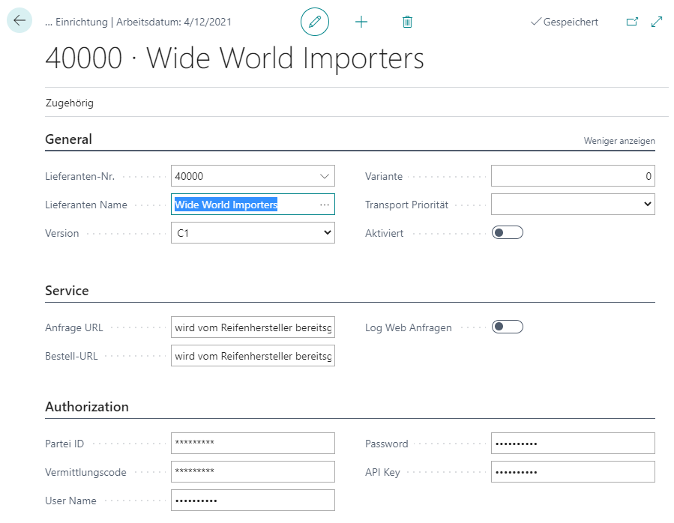The width and height of the screenshot is (674, 523).
Task: Collapse the Authorization section header
Action: (x=87, y=407)
